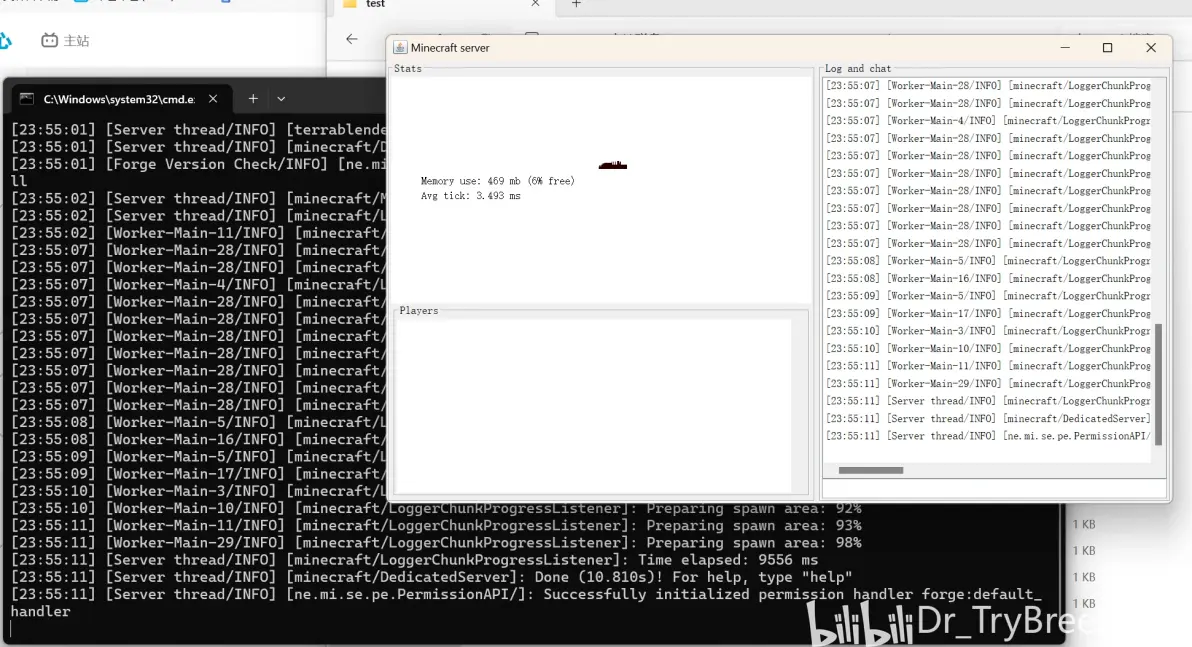The width and height of the screenshot is (1192, 647).
Task: Click 'Time elapsed: 9556 ms' in the terminal
Action: tap(728, 560)
